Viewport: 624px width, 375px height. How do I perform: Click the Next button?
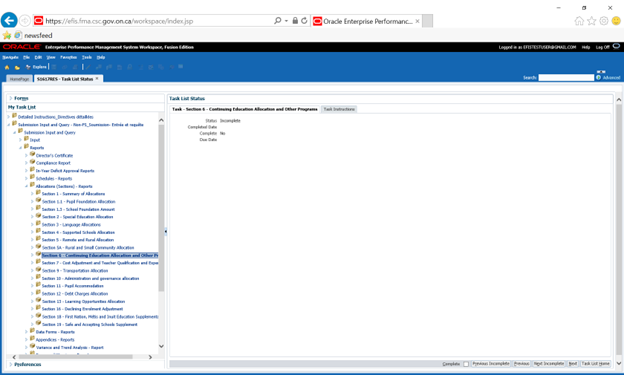(573, 364)
